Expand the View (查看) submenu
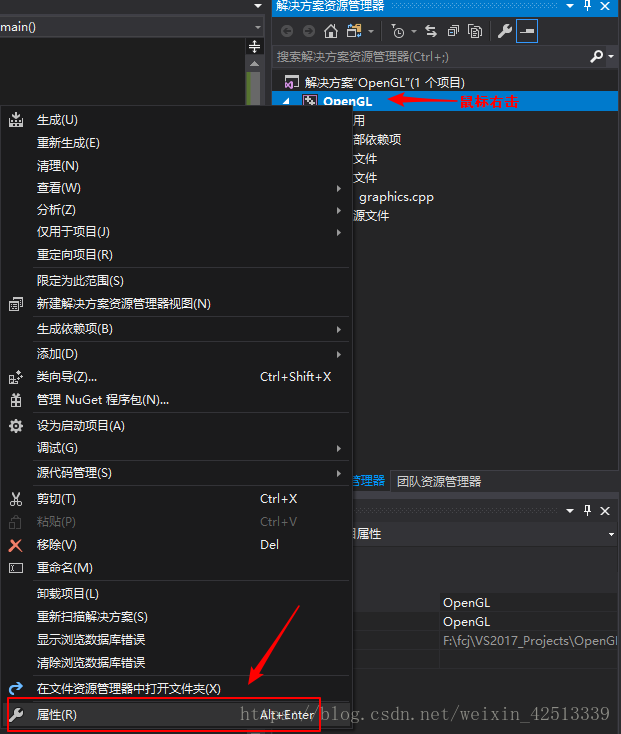Screen dimensions: 621x734 [x=176, y=188]
